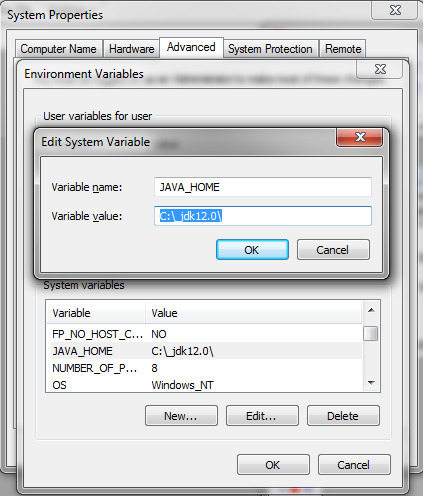The image size is (423, 496).
Task: Click OK in Environment Variables window
Action: coord(273,465)
